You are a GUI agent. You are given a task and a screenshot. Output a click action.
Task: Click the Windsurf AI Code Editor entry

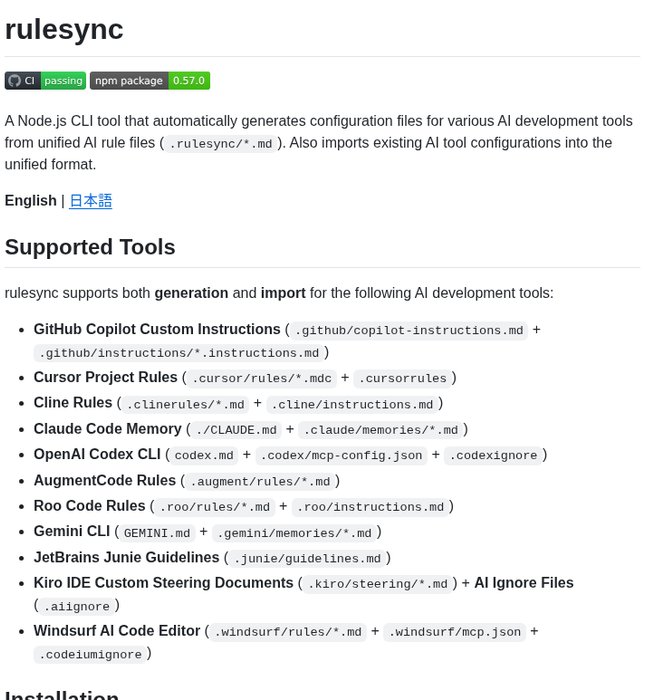[117, 631]
